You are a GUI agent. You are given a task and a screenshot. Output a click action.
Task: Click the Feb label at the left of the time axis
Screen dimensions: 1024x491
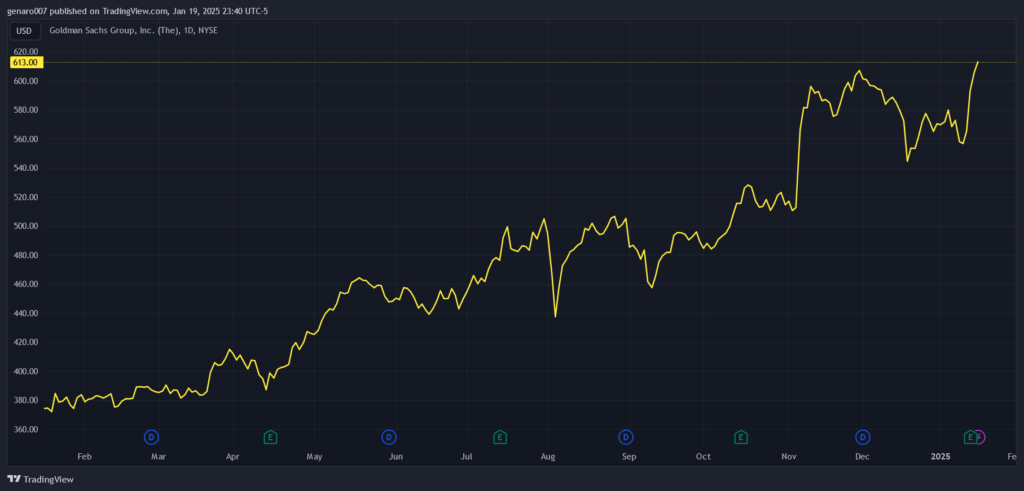[84, 456]
